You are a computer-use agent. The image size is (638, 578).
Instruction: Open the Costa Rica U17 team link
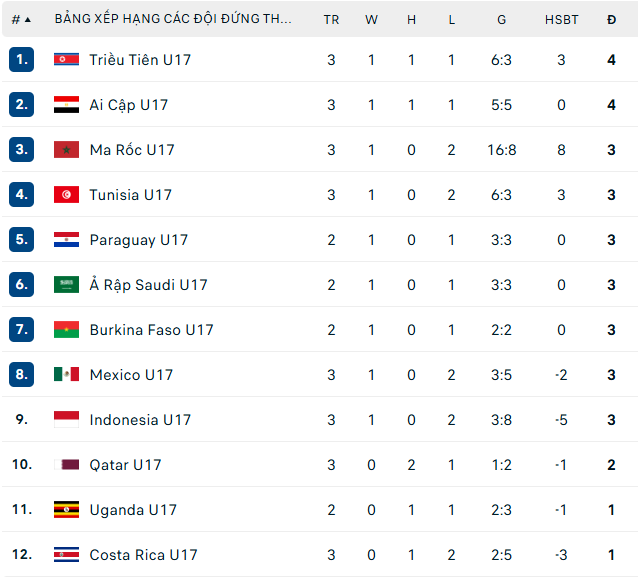pyautogui.click(x=143, y=555)
